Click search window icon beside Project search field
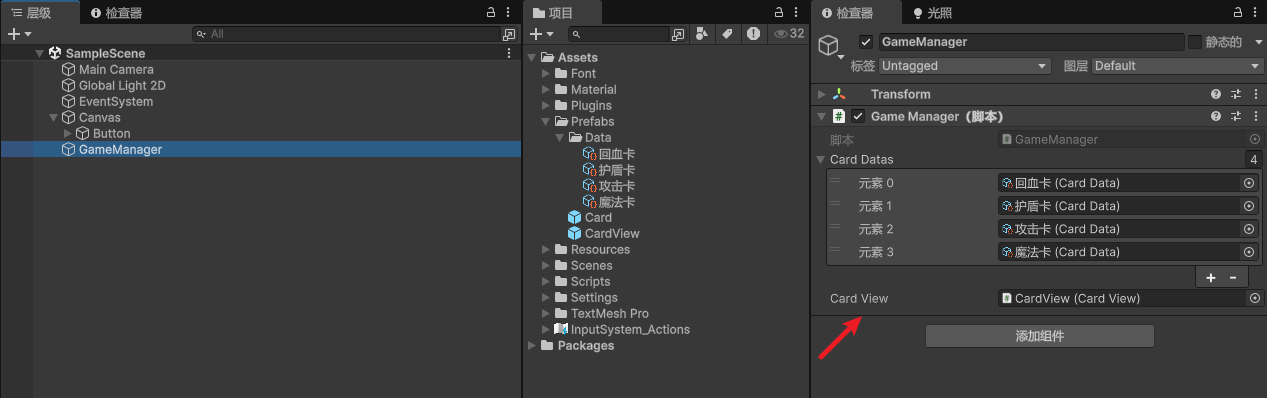Image resolution: width=1267 pixels, height=398 pixels. (679, 34)
